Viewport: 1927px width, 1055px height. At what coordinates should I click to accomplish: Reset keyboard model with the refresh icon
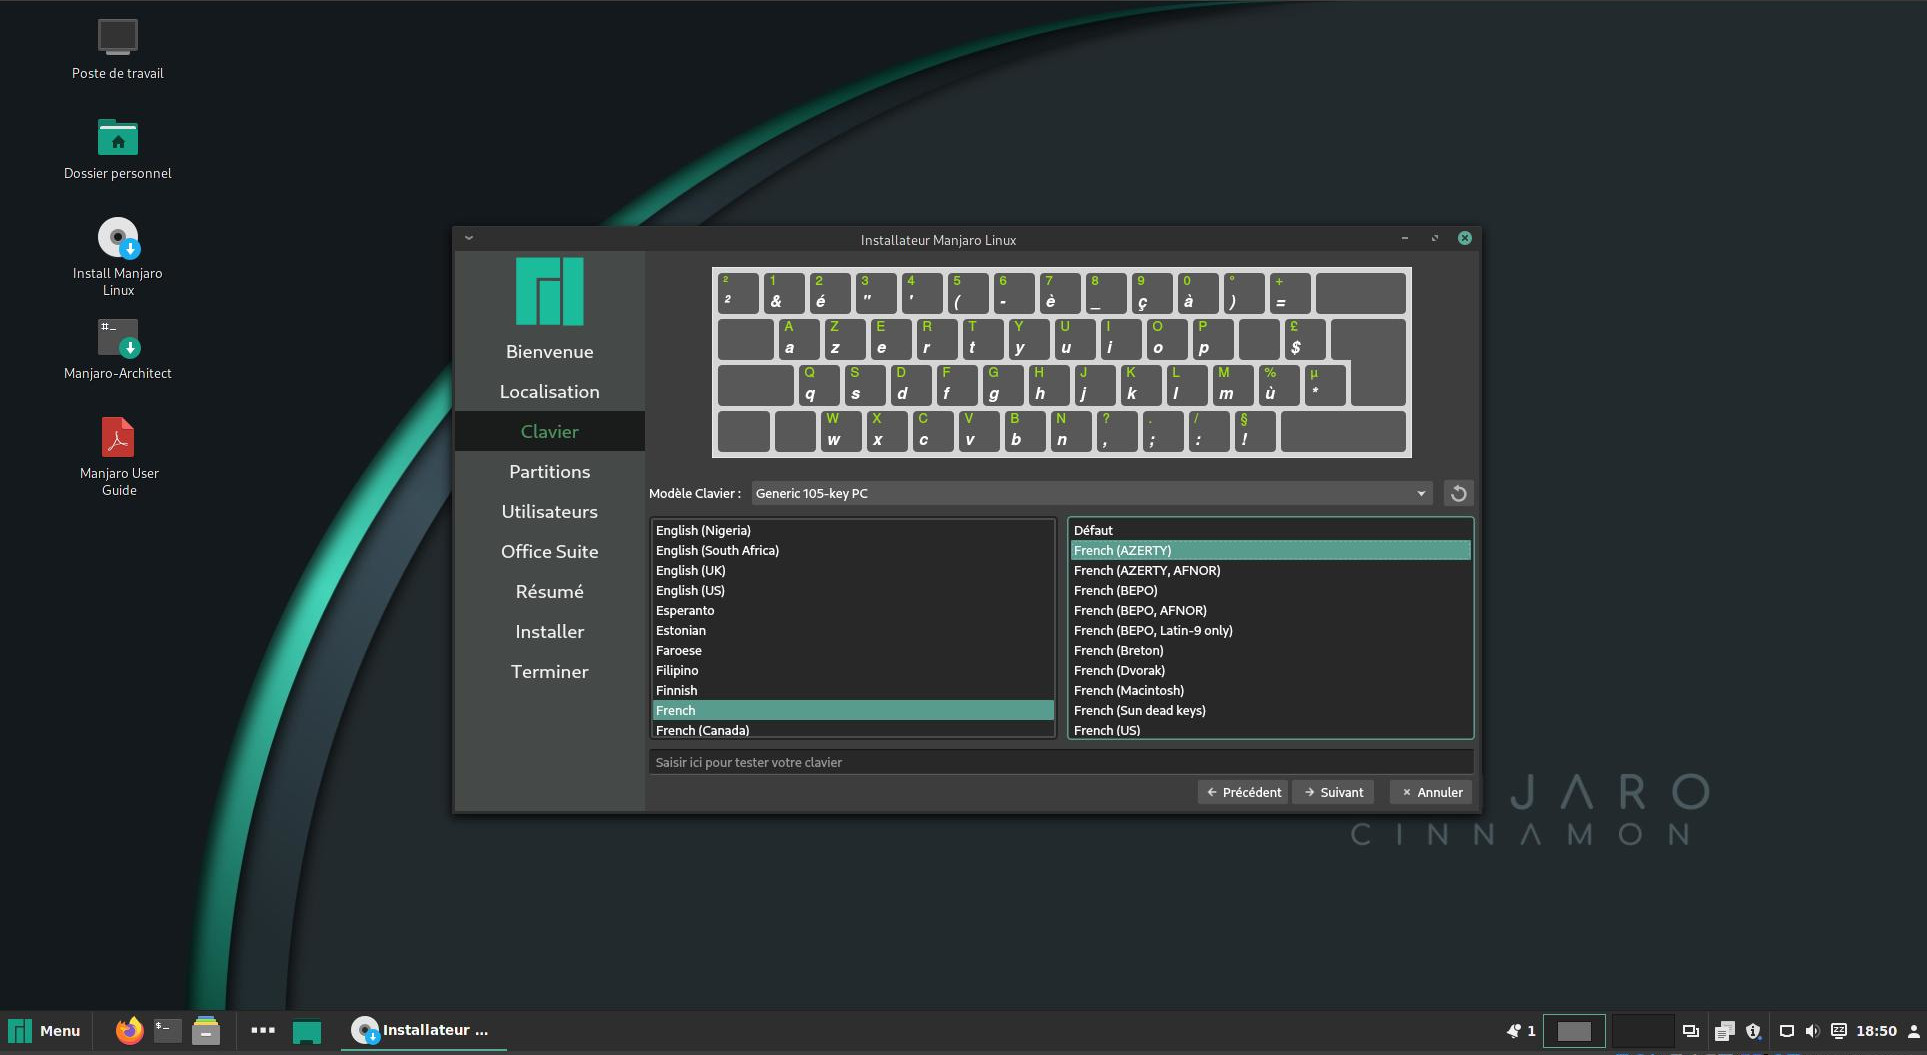1459,493
